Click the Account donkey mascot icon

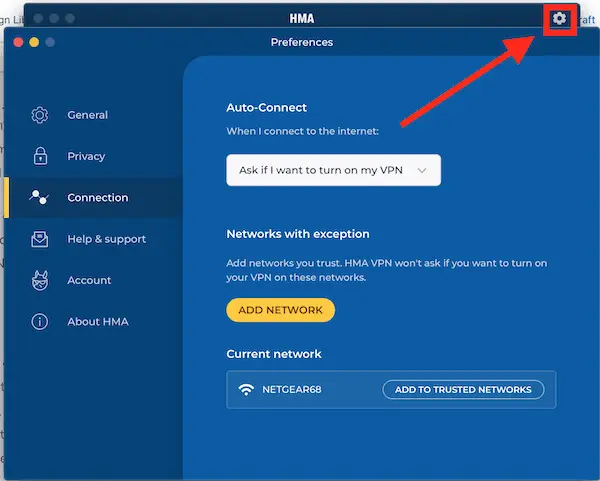40,280
